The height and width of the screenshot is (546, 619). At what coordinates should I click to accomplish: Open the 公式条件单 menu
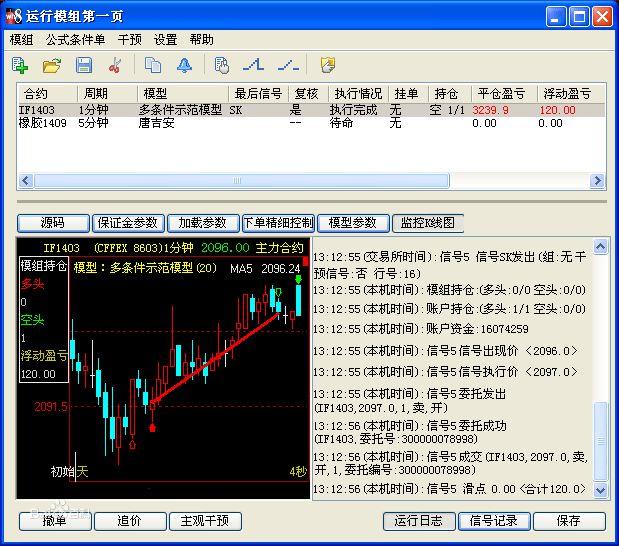coord(75,40)
